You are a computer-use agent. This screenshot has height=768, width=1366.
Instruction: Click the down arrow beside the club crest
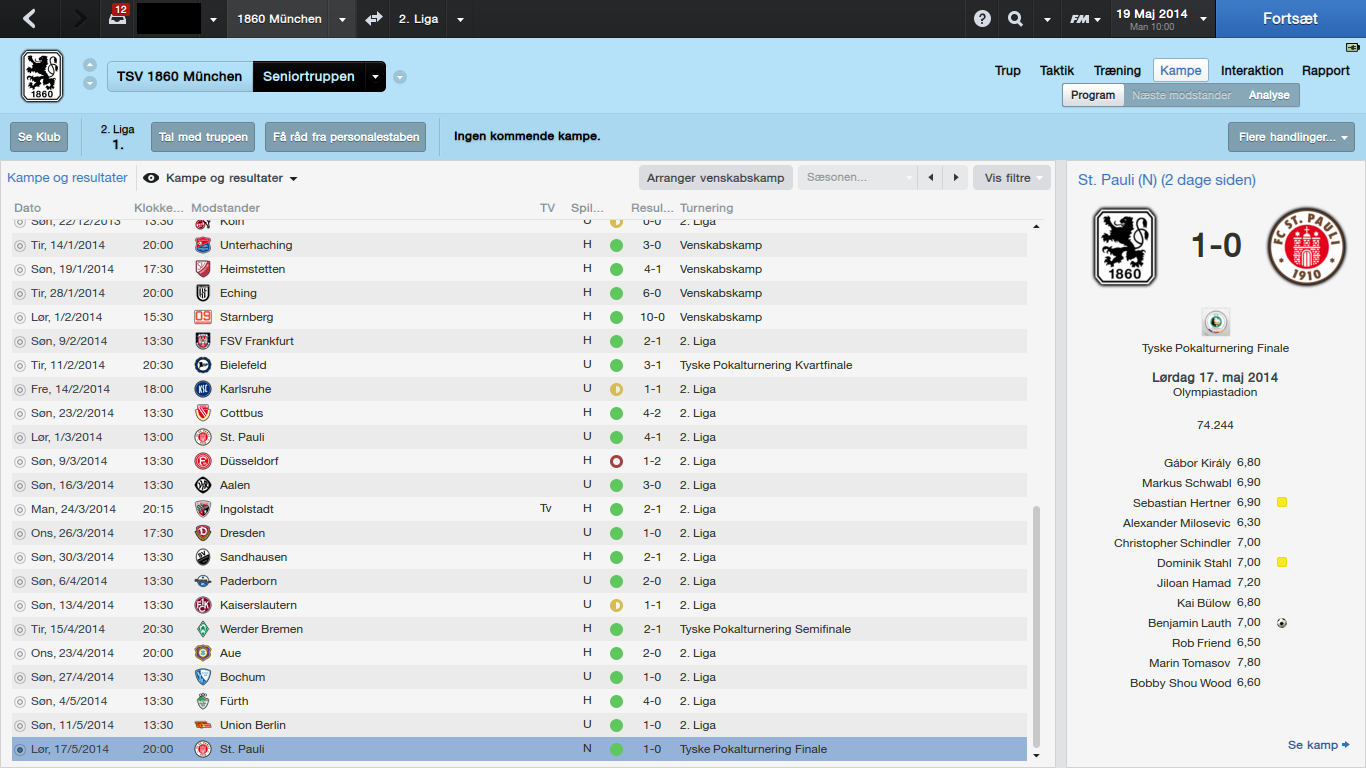point(90,84)
